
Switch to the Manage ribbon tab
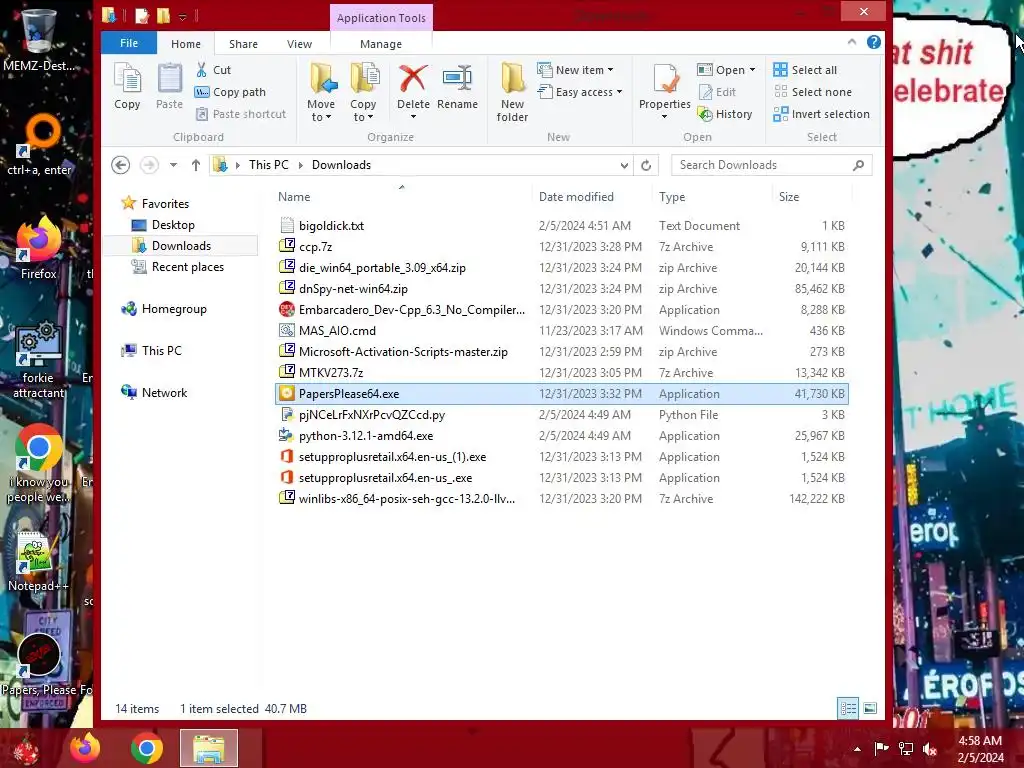pos(381,44)
